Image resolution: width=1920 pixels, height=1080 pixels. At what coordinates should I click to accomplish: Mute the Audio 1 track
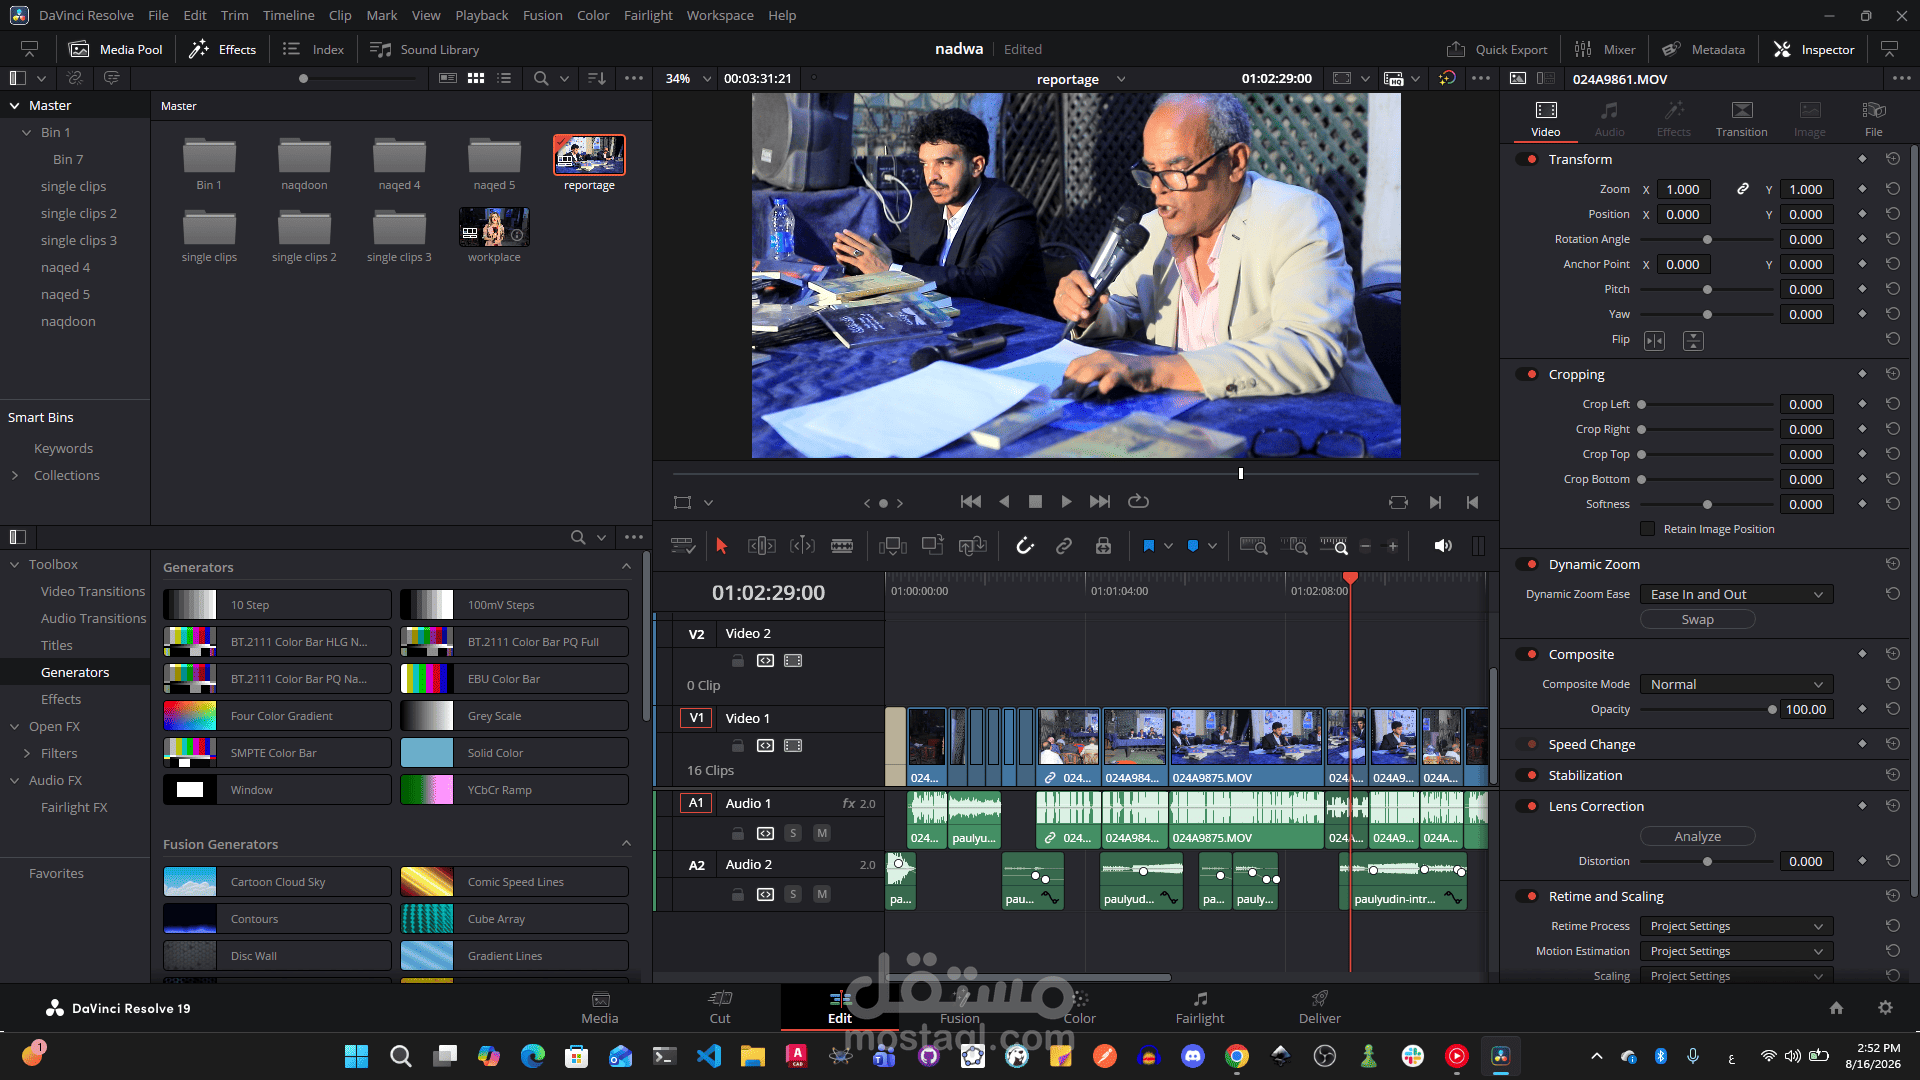click(x=822, y=833)
